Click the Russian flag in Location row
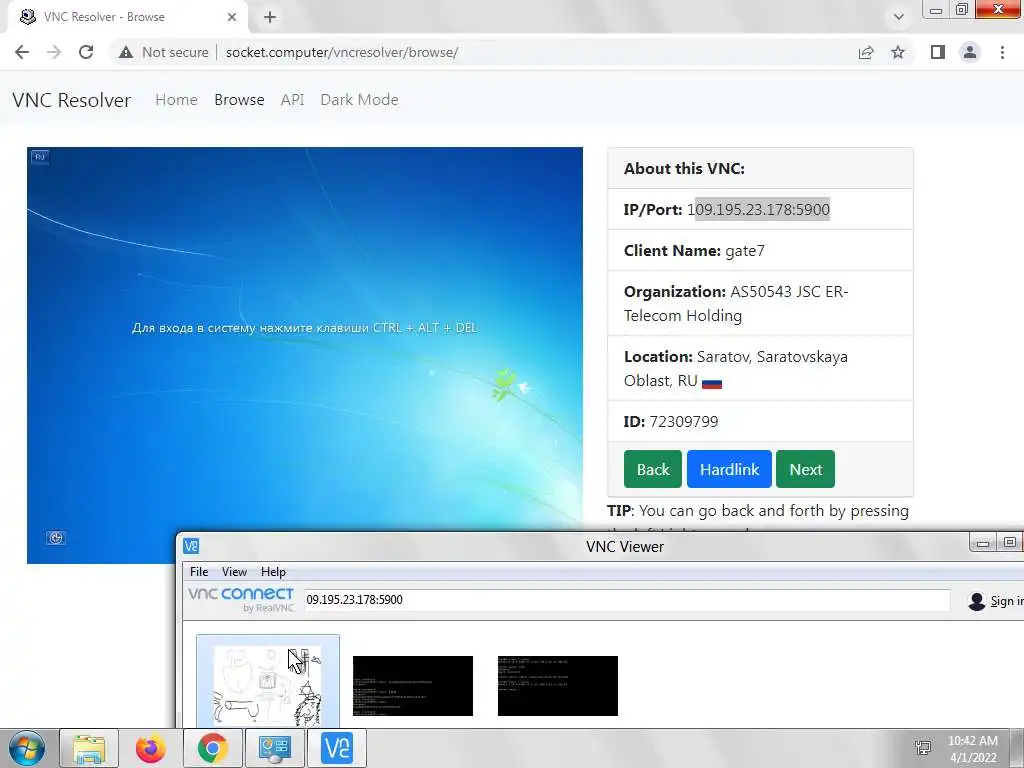1024x768 pixels. pos(712,383)
